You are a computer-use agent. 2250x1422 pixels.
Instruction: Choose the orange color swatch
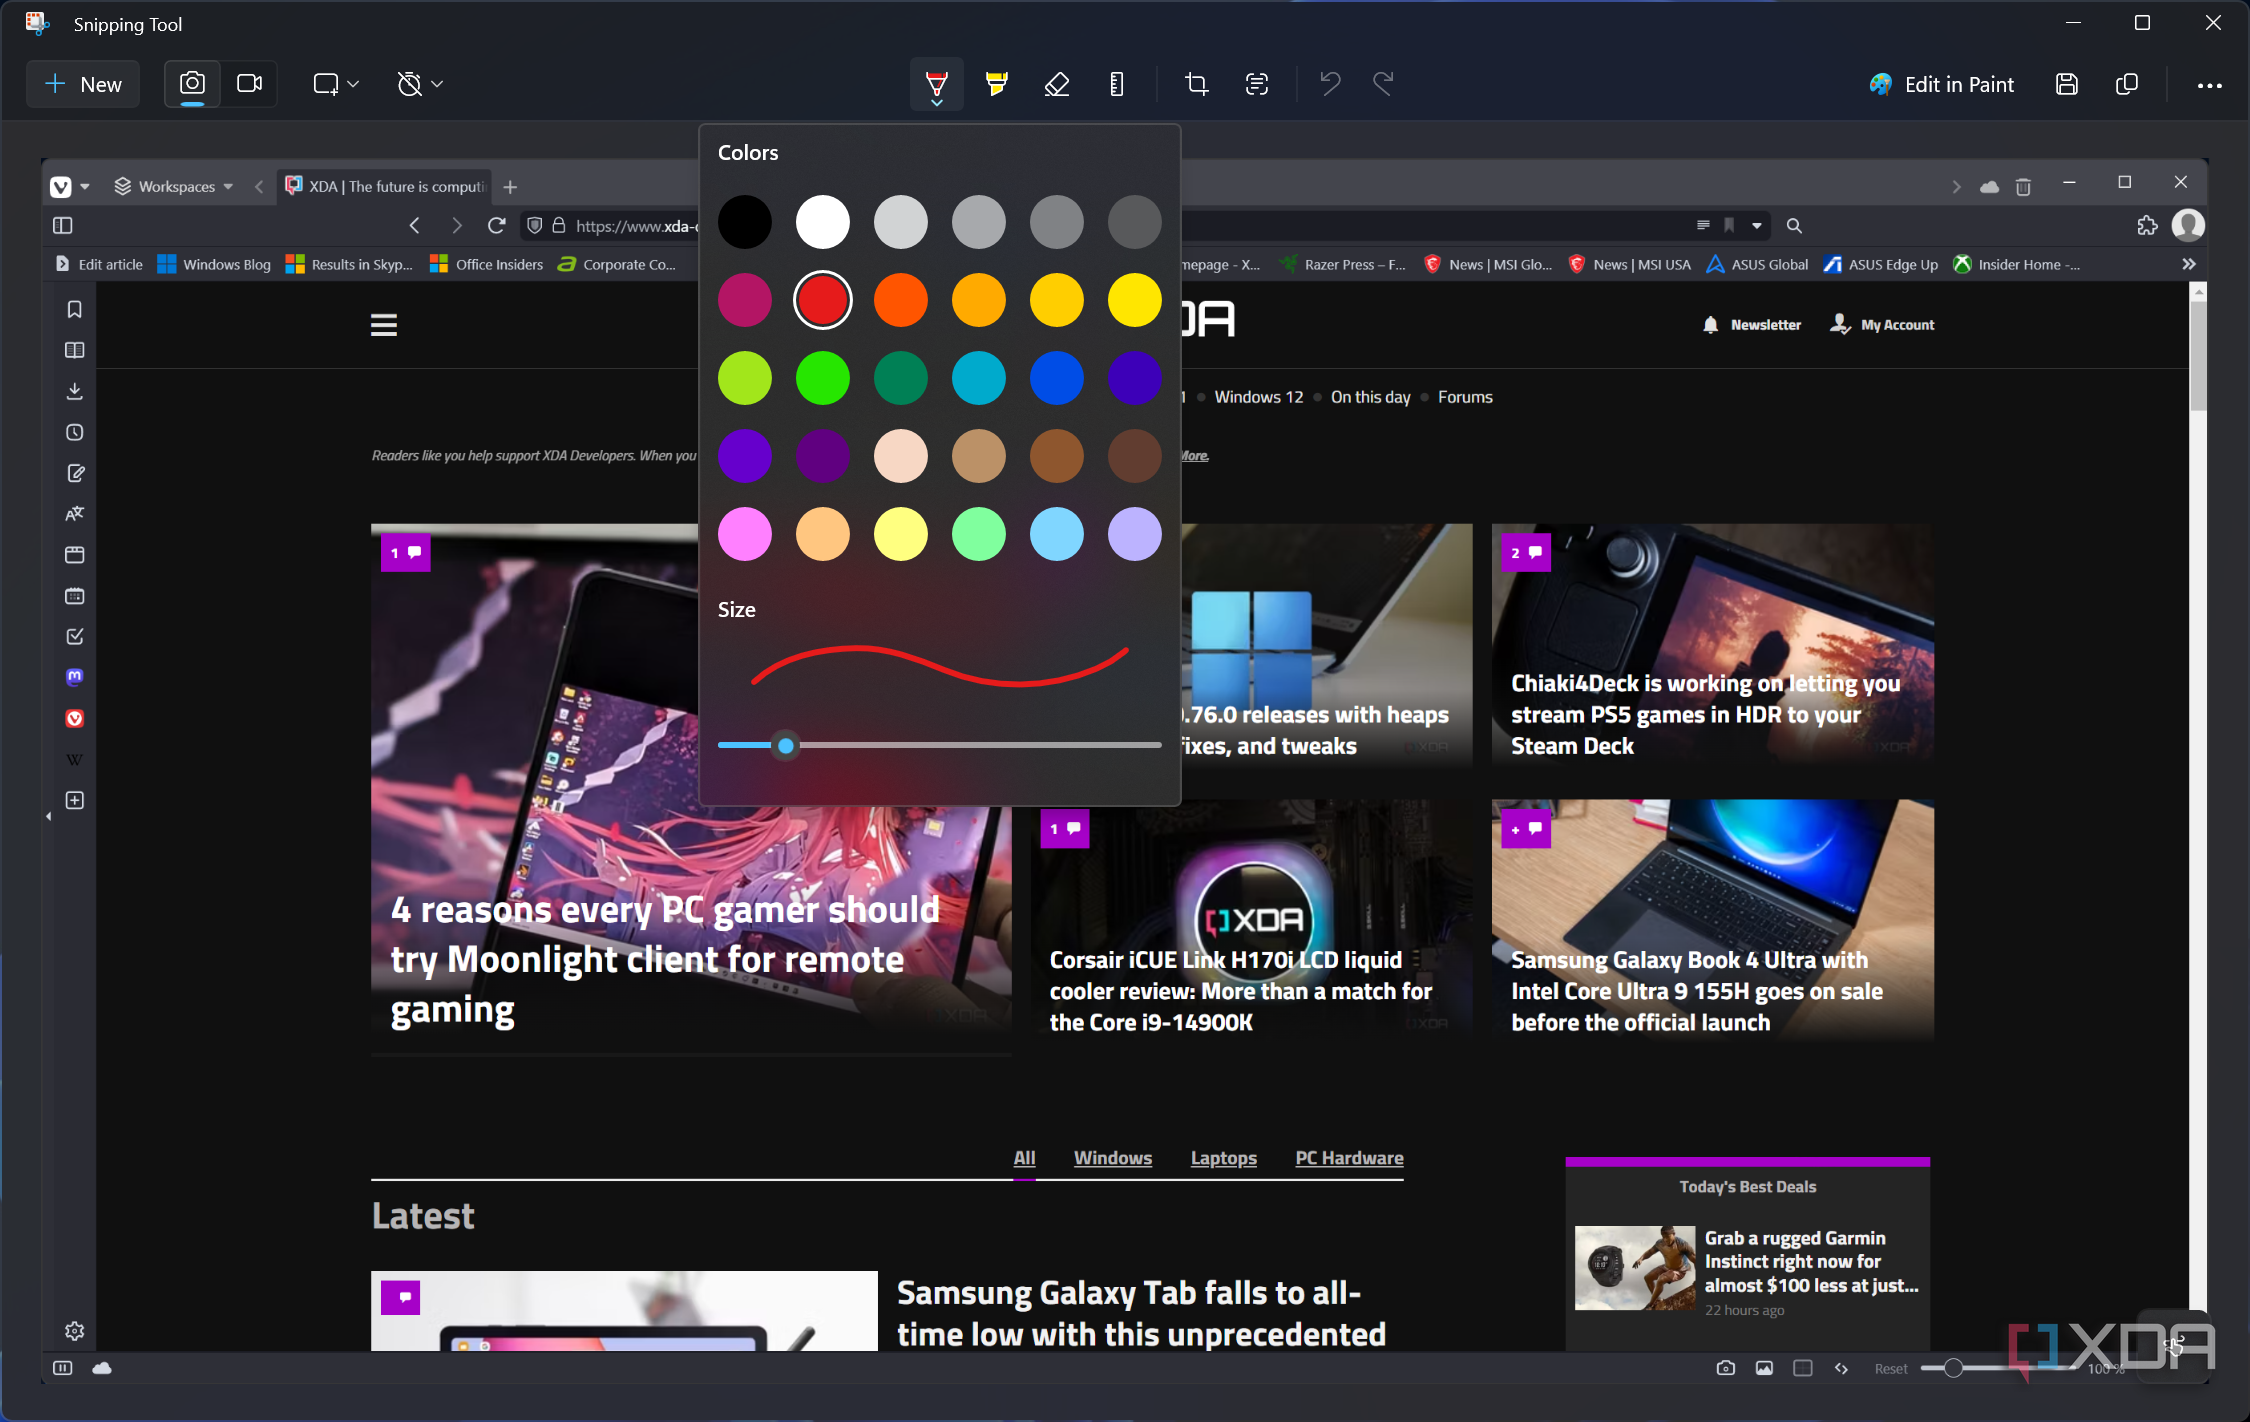[x=900, y=300]
